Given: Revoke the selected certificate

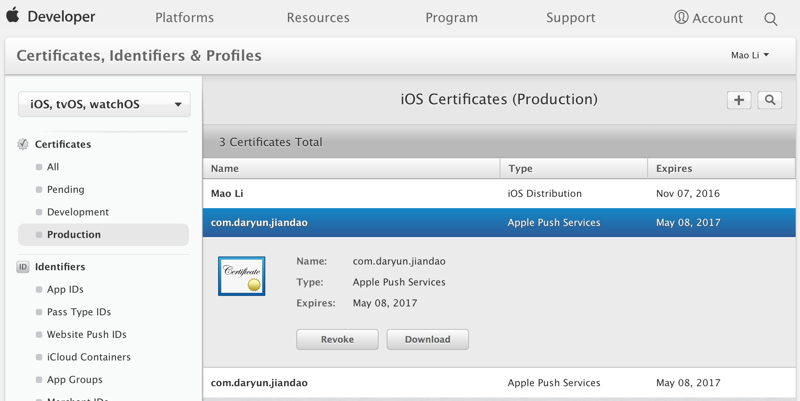Looking at the screenshot, I should coord(337,339).
